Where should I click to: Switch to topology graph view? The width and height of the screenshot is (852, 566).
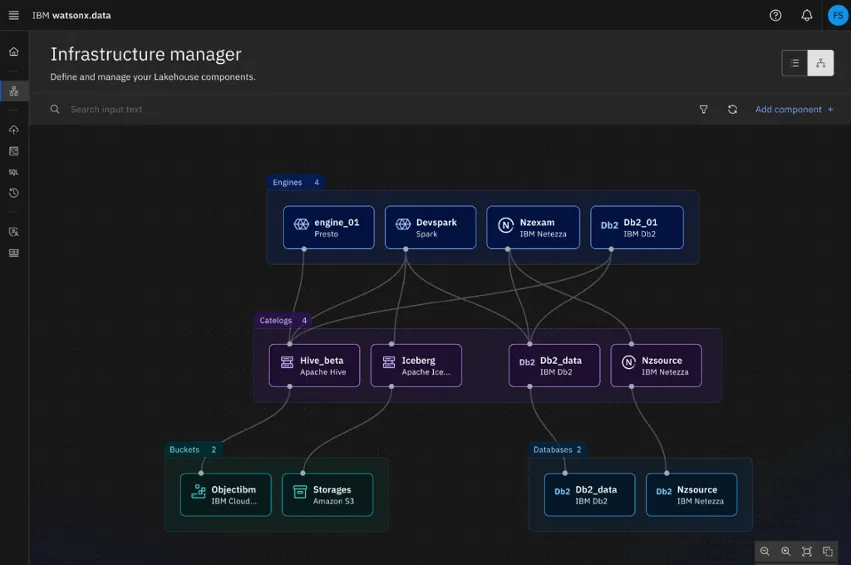(x=820, y=63)
